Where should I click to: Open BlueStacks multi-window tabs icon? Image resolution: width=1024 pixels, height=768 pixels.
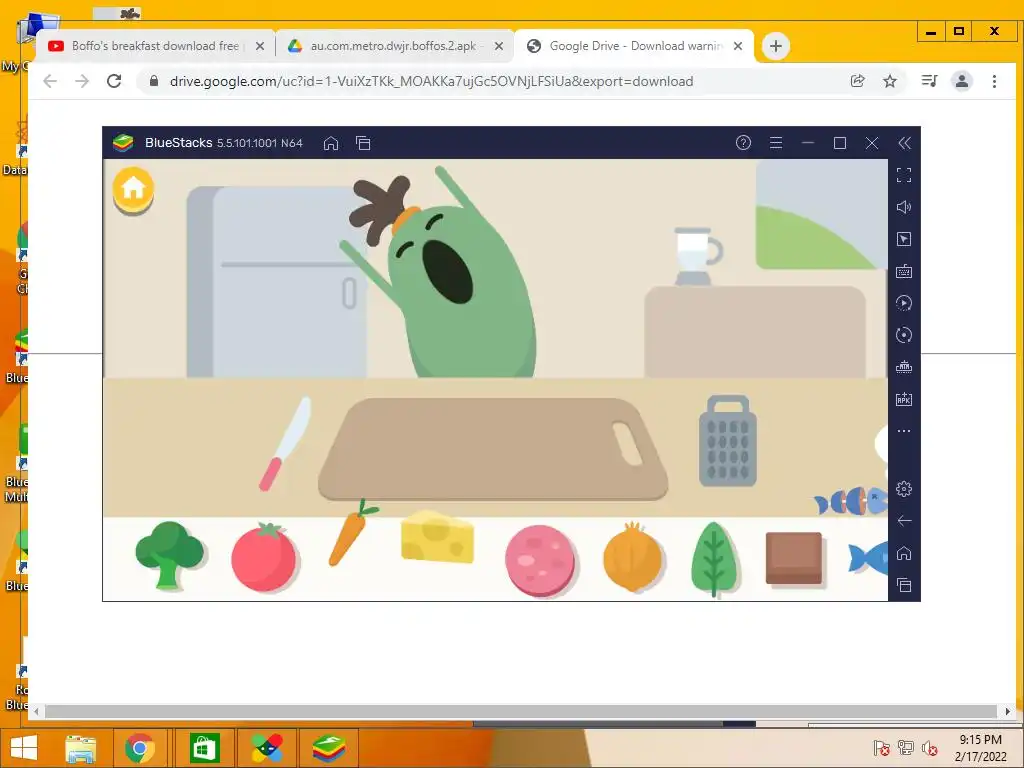coord(363,143)
